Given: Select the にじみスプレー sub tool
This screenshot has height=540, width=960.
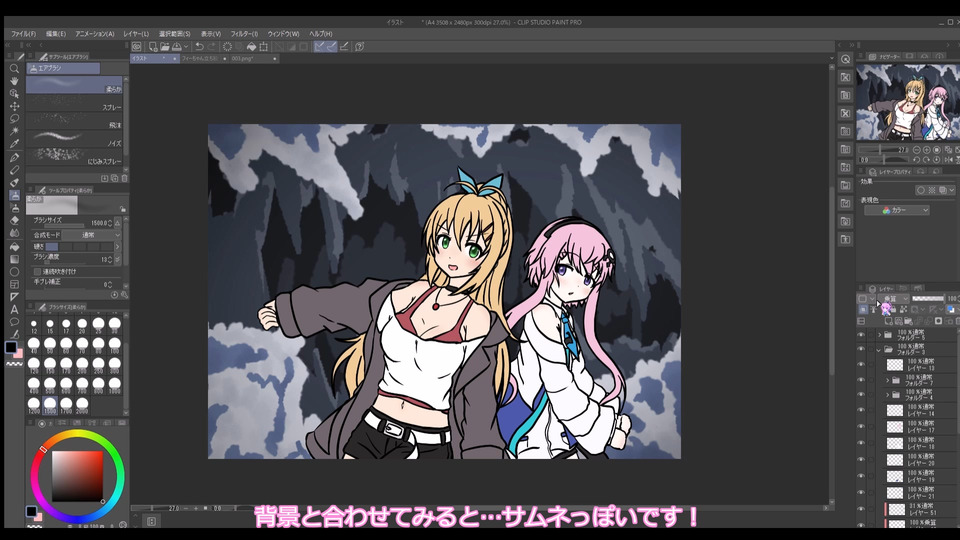Looking at the screenshot, I should [x=75, y=157].
